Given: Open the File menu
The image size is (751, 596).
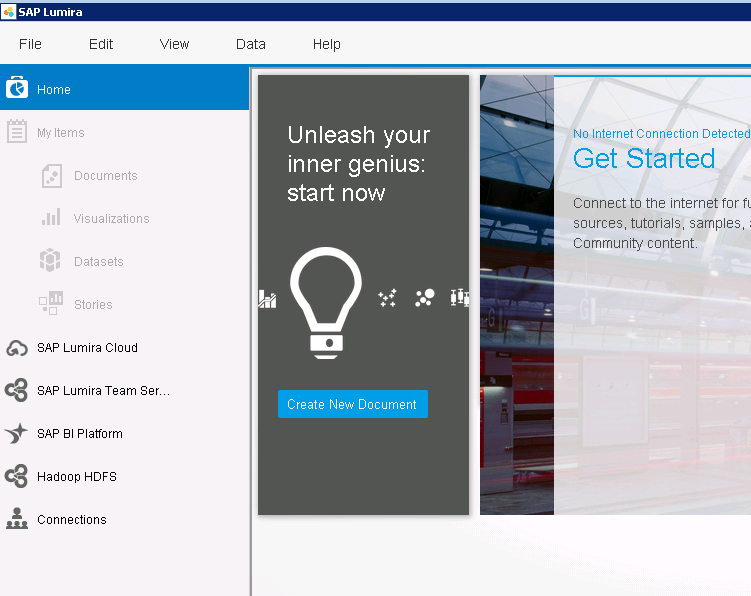Looking at the screenshot, I should click(x=30, y=44).
